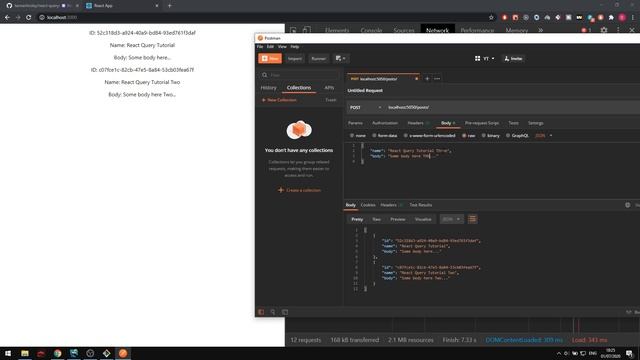
Task: Open the request tabs three-dot options menu
Action: coord(437,79)
